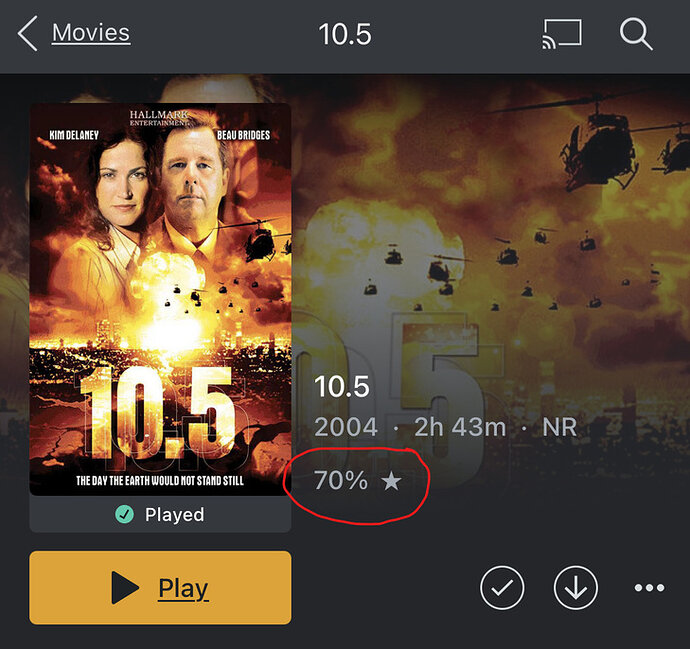Viewport: 690px width, 649px height.
Task: Open search with the magnifier icon
Action: pyautogui.click(x=636, y=33)
